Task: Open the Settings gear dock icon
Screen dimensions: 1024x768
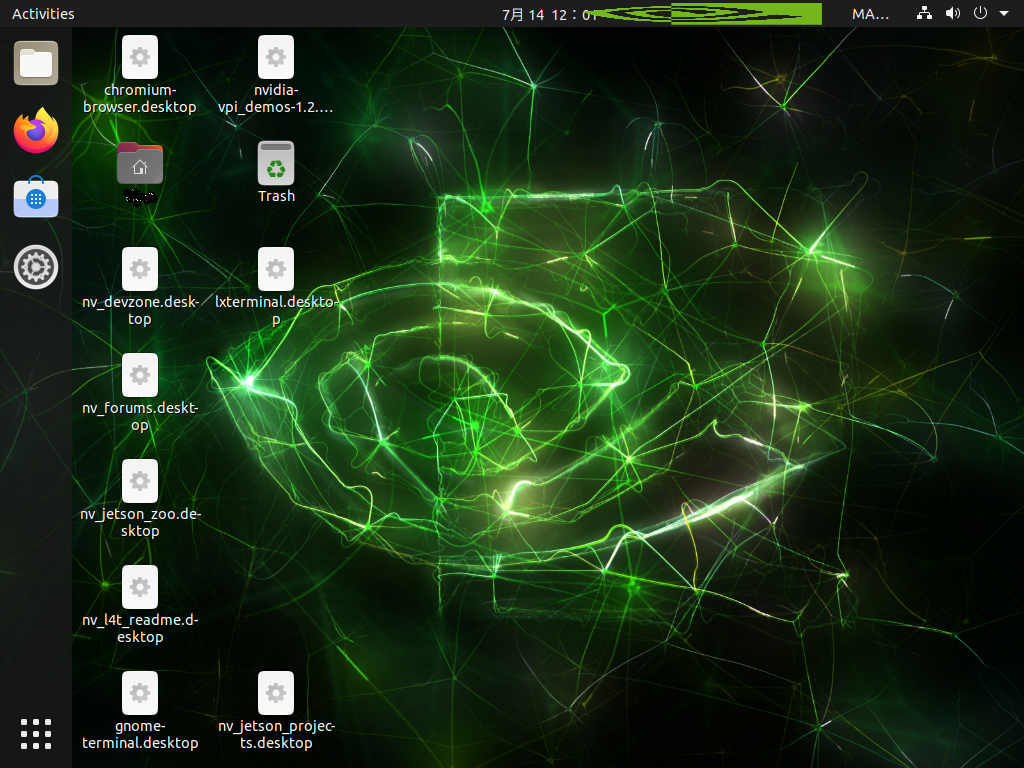Action: point(36,266)
